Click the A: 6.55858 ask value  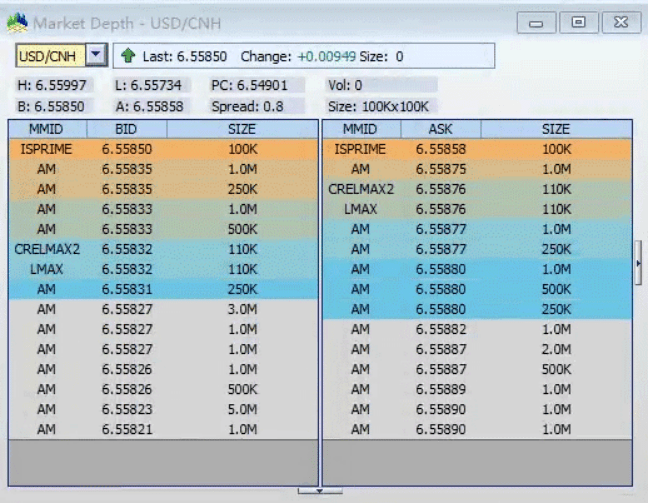pos(150,107)
